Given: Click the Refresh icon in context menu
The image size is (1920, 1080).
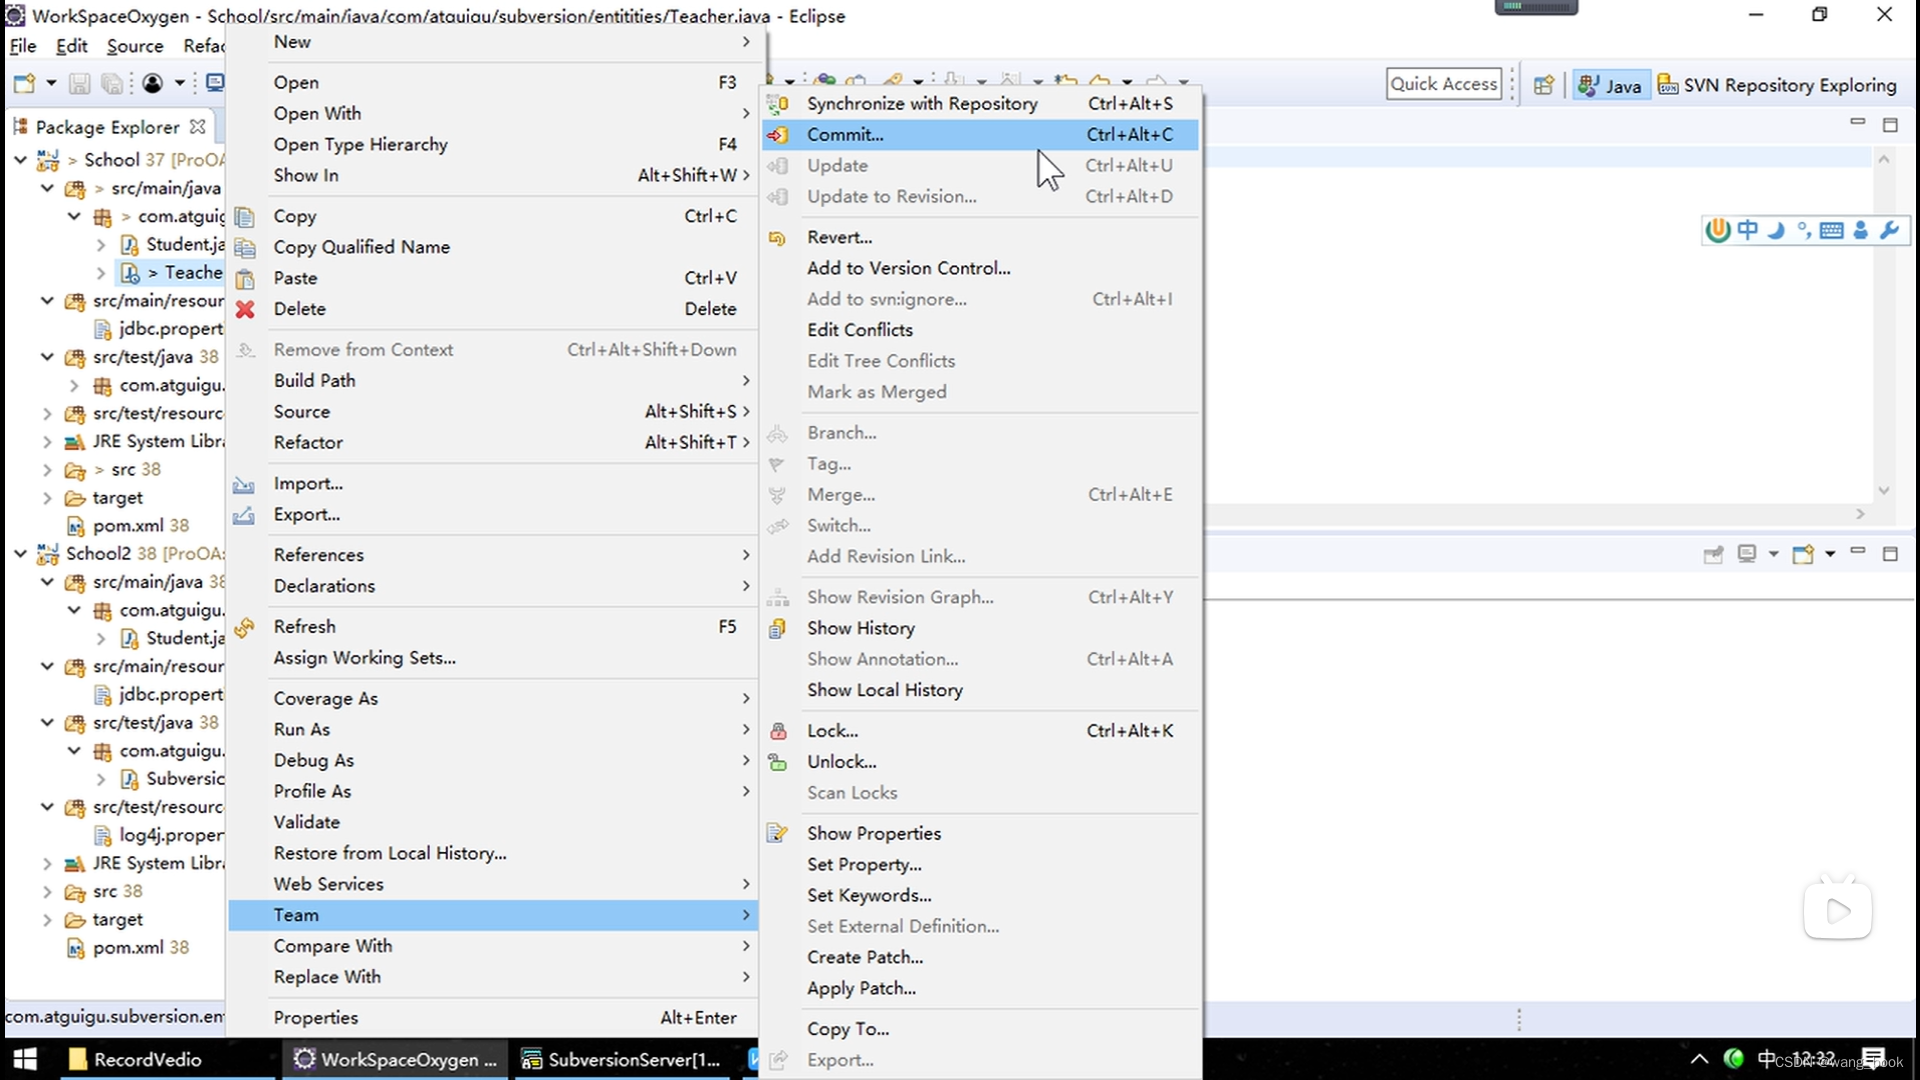Looking at the screenshot, I should [x=245, y=627].
